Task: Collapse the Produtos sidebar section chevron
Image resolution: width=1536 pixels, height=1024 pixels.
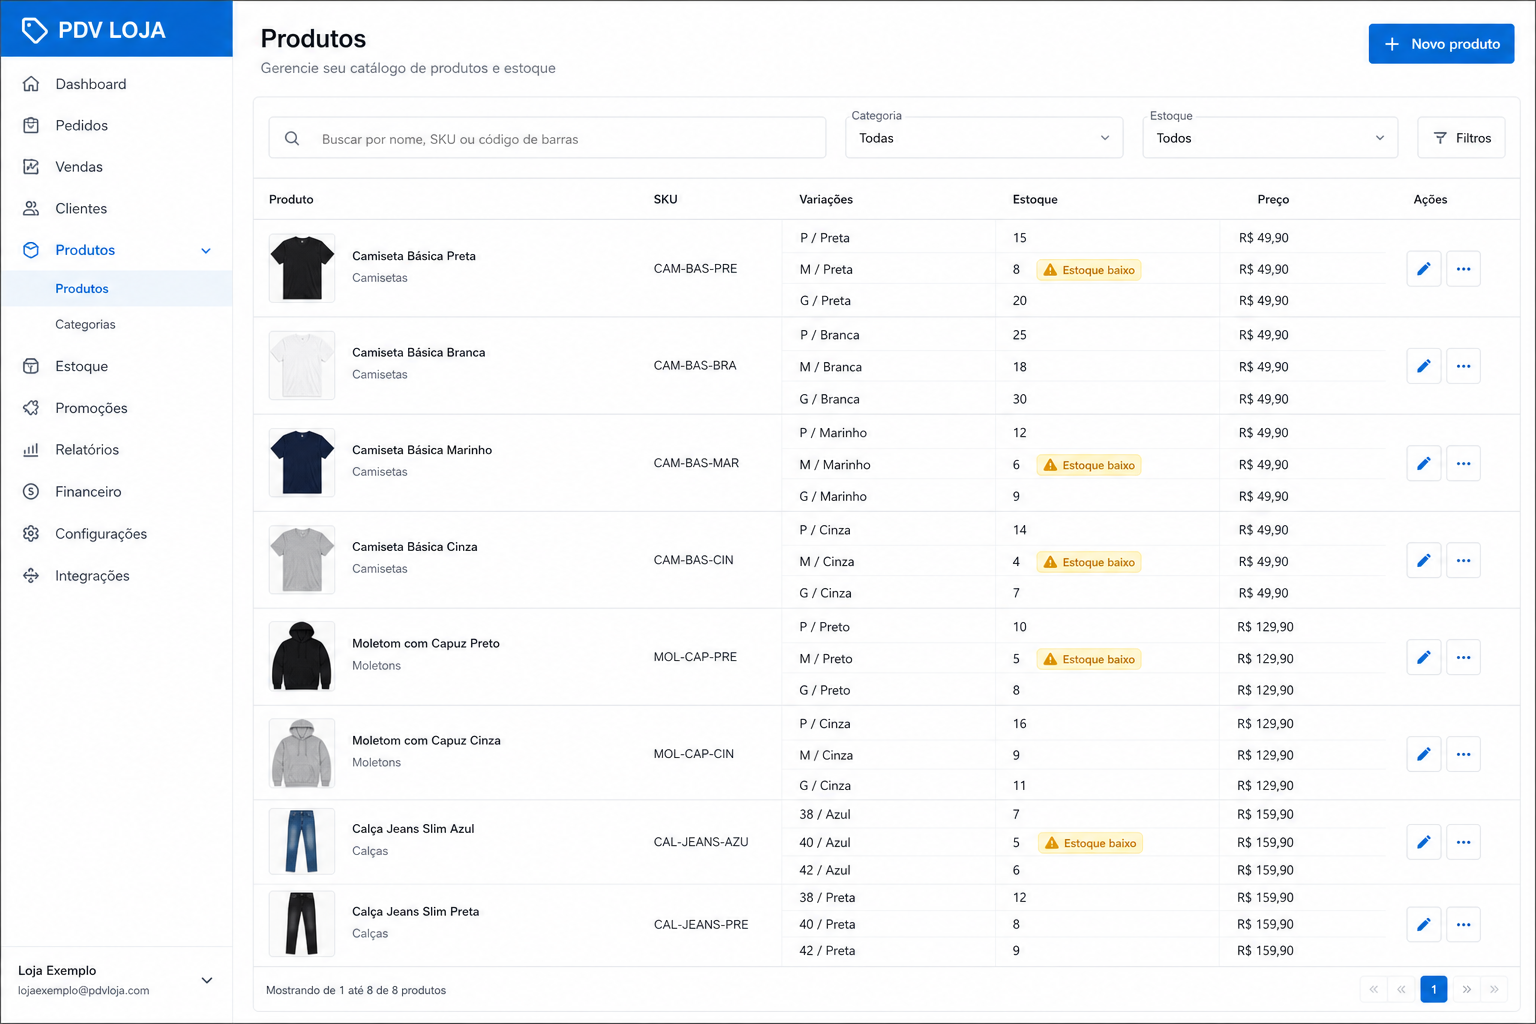Action: coord(206,251)
